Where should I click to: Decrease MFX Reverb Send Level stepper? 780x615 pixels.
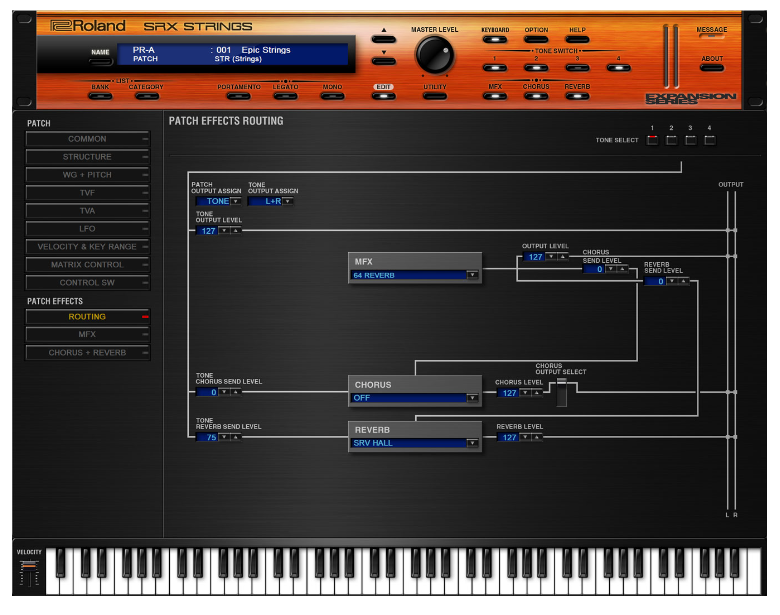tap(672, 281)
